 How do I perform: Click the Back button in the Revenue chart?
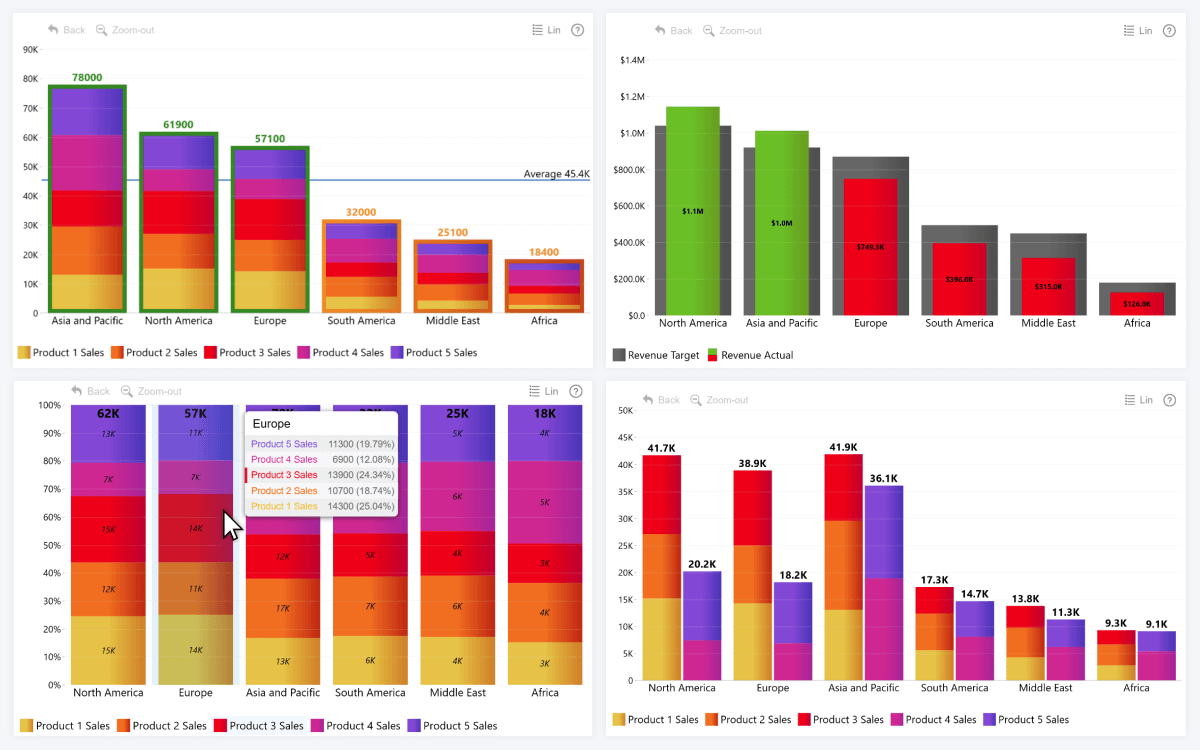point(673,31)
